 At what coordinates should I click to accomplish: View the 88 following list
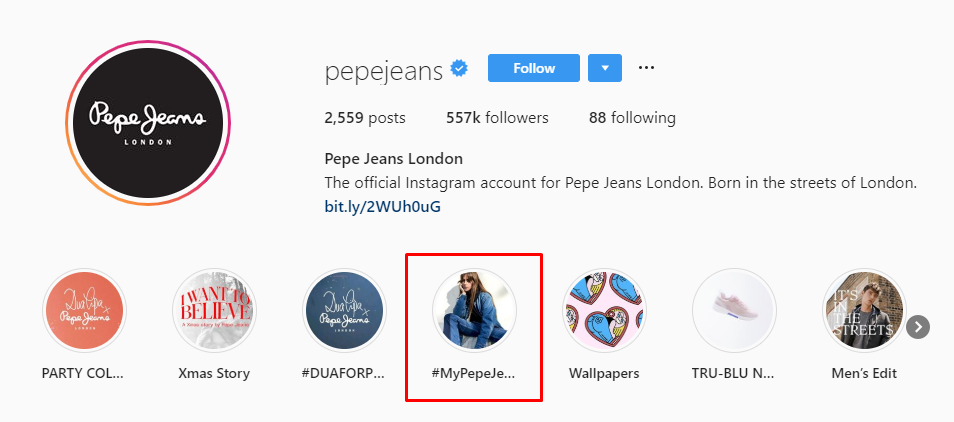click(632, 118)
